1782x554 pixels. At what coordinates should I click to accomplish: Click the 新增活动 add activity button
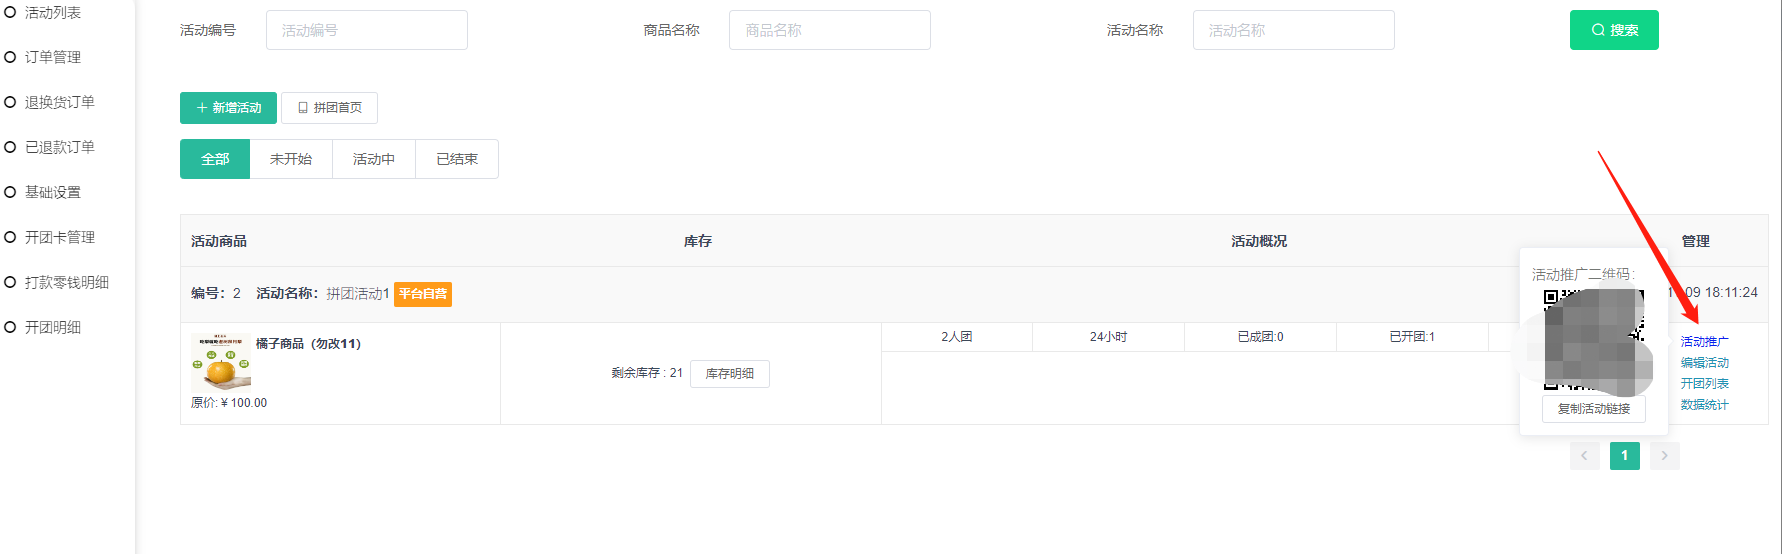point(228,108)
